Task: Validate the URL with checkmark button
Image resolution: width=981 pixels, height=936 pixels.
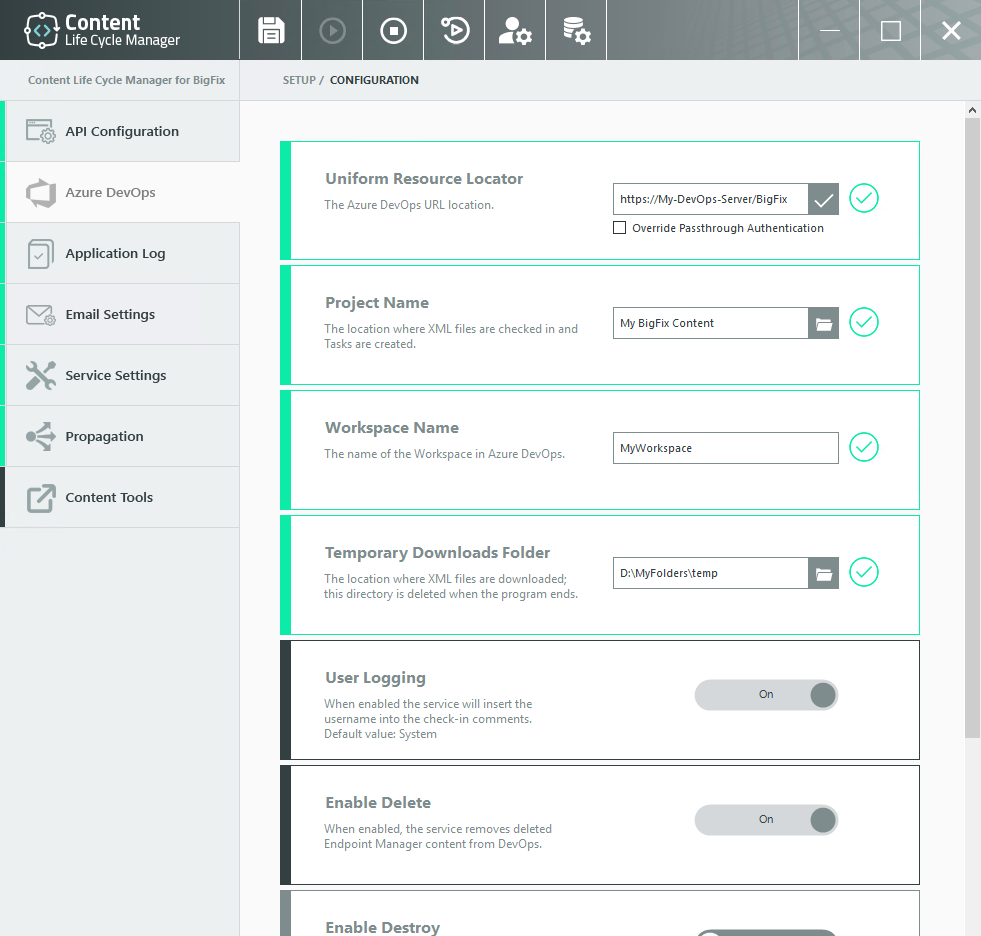Action: pos(823,199)
